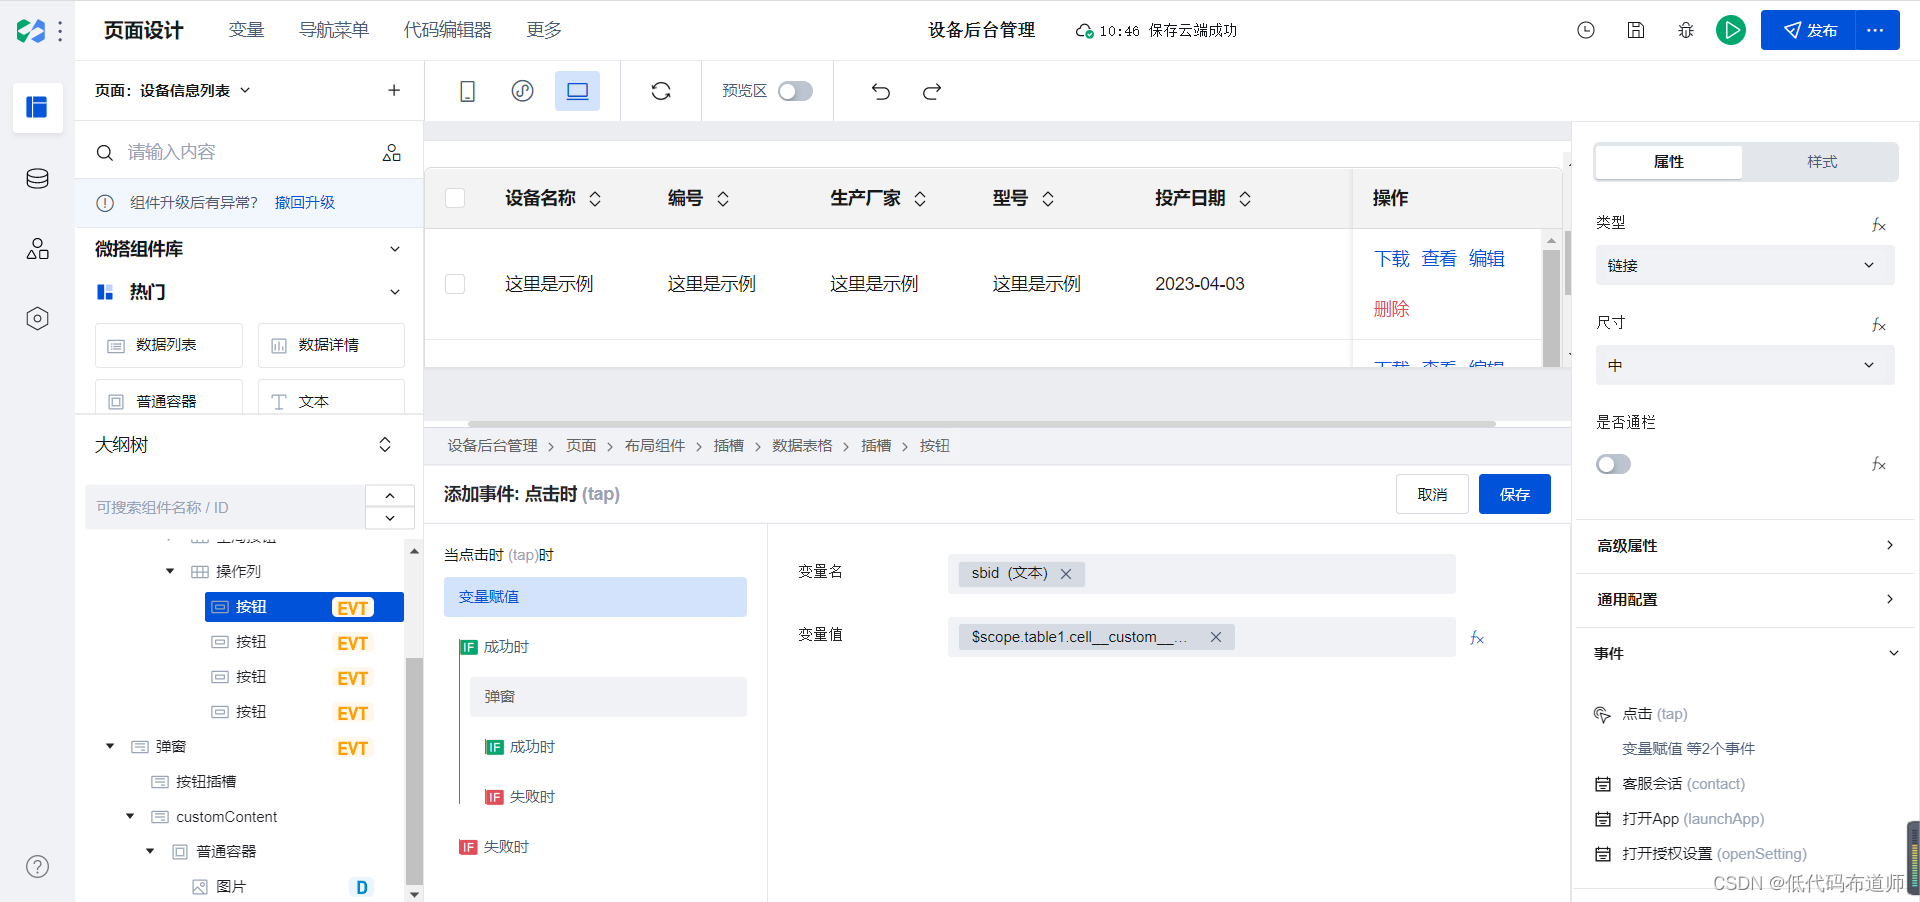The image size is (1920, 902).
Task: Open version history clock icon
Action: [1586, 30]
